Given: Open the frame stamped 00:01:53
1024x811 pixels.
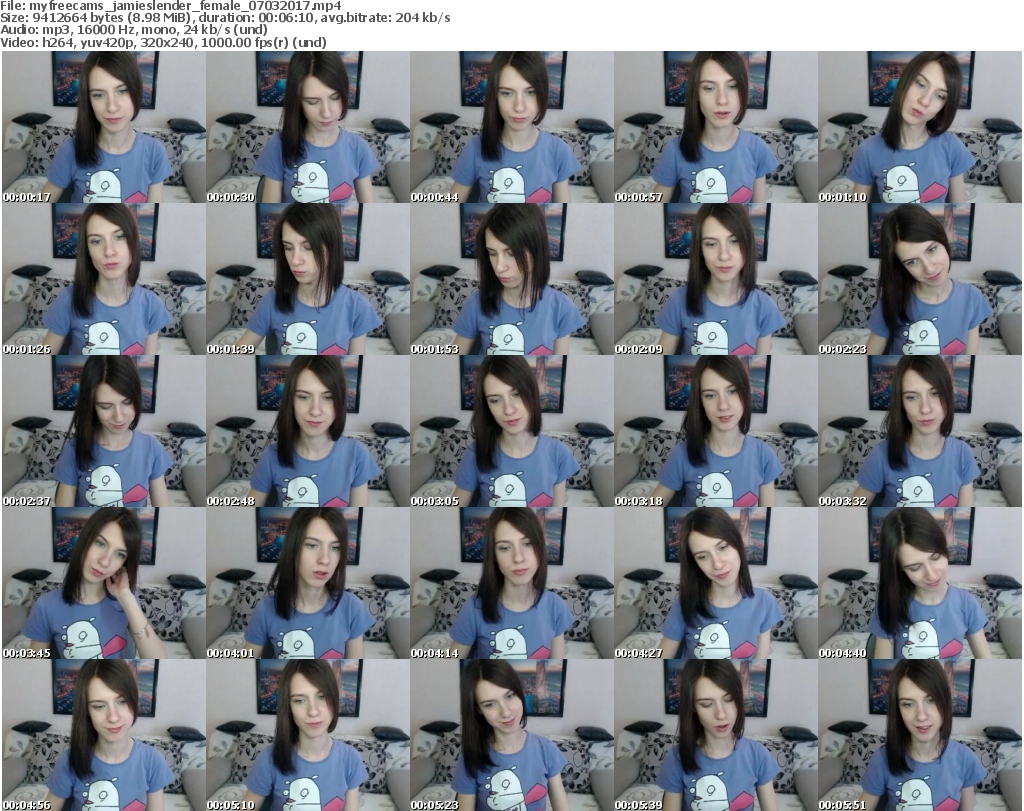Looking at the screenshot, I should pyautogui.click(x=512, y=279).
